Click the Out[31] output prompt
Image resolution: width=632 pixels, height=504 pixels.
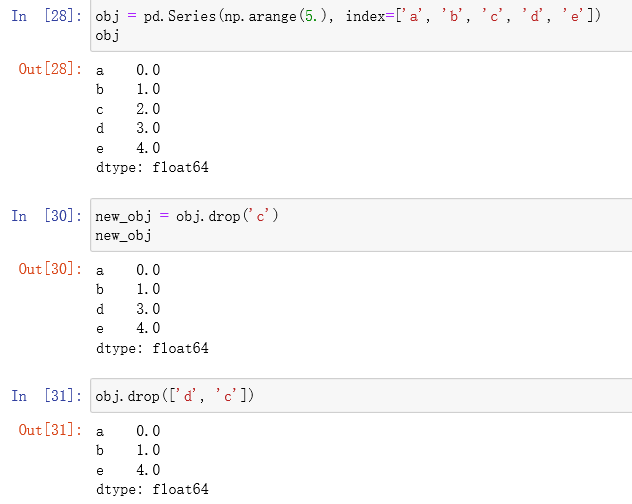(50, 430)
